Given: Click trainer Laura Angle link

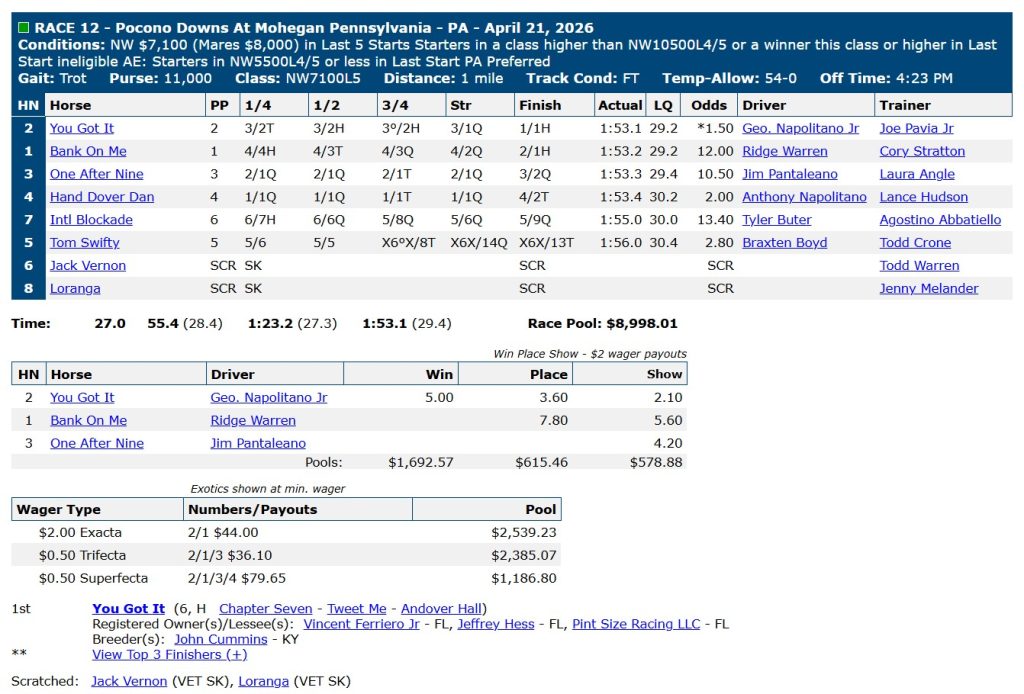Looking at the screenshot, I should [917, 174].
